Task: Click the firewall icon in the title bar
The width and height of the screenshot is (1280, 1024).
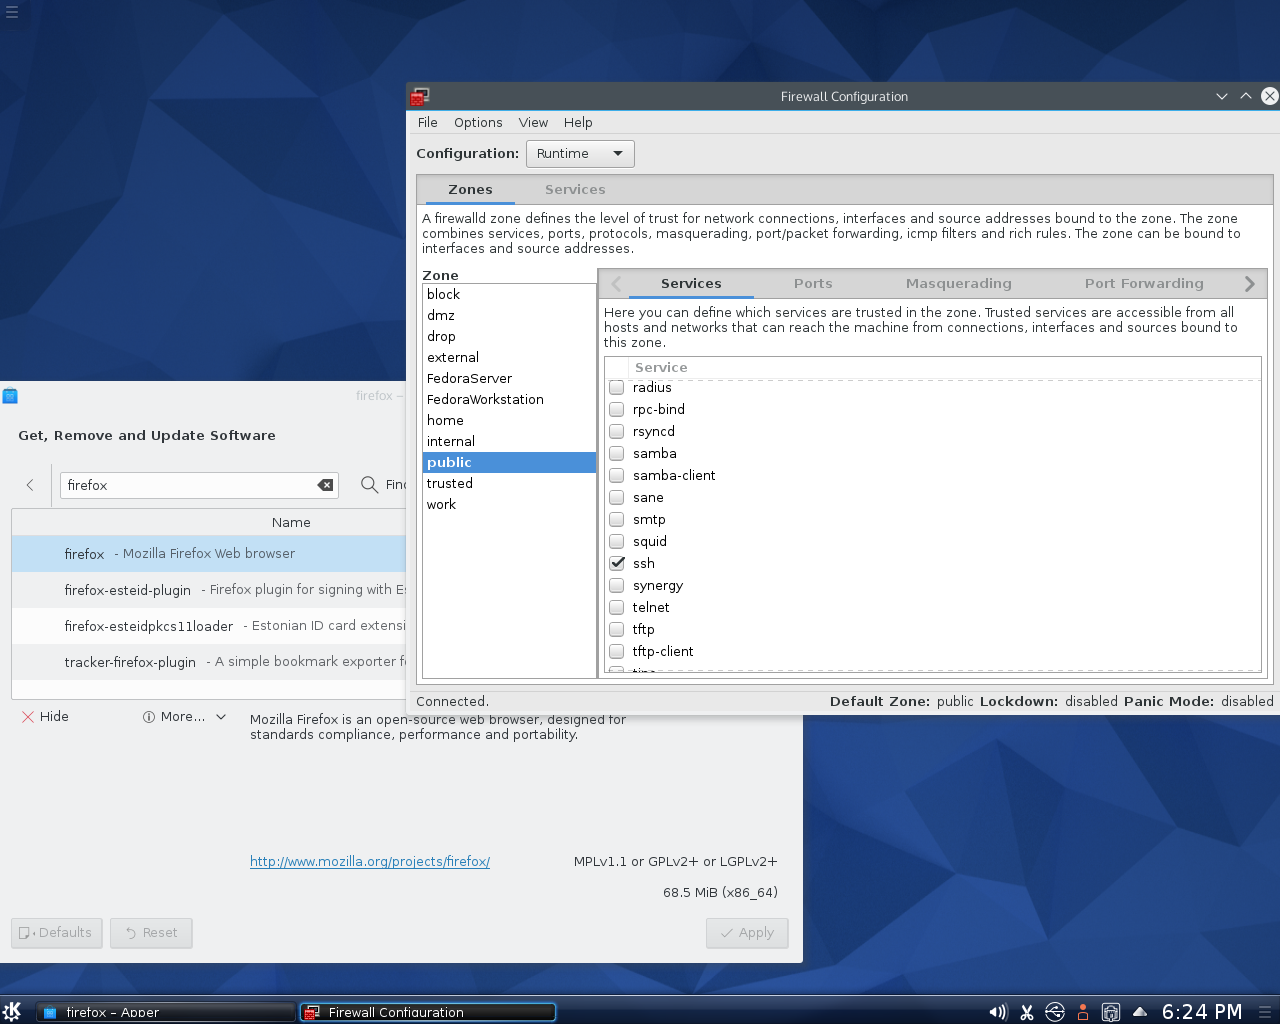Action: tap(420, 96)
